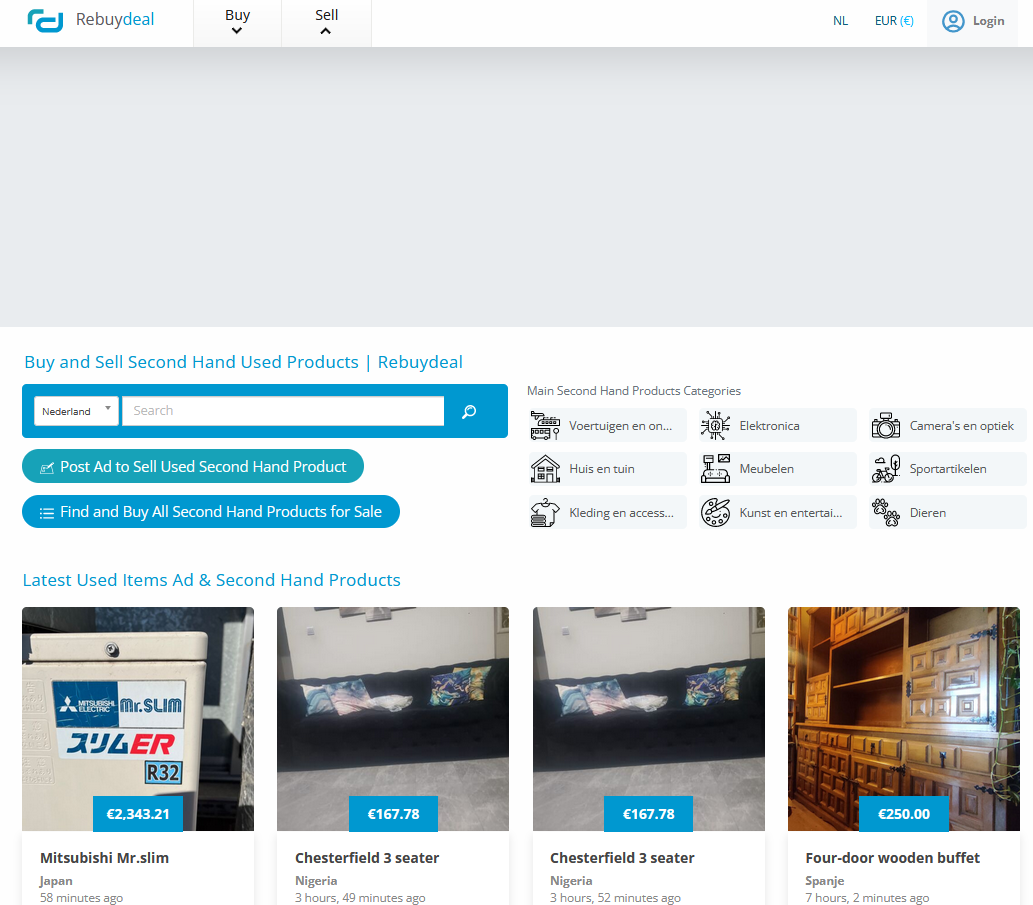Click the magnifier search icon
The height and width of the screenshot is (905, 1033).
[469, 411]
